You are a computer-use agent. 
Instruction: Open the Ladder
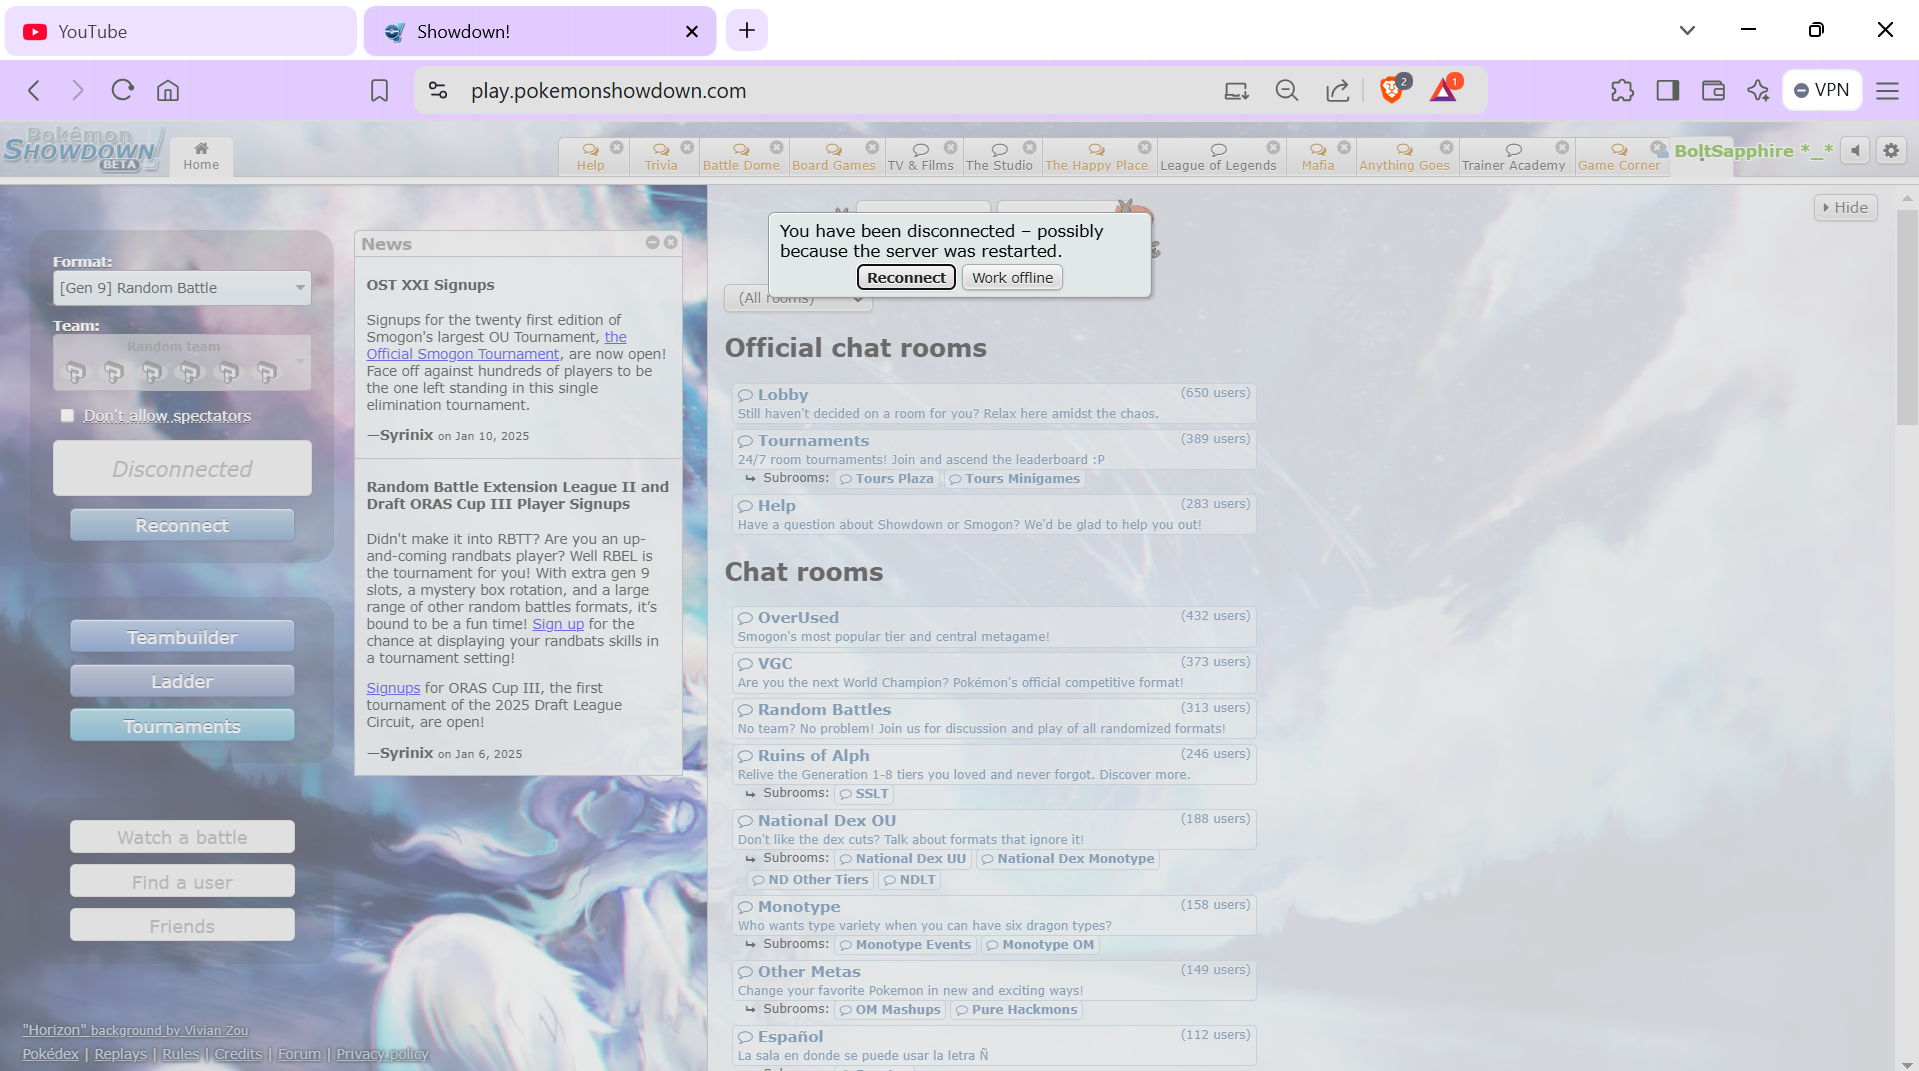click(x=182, y=681)
